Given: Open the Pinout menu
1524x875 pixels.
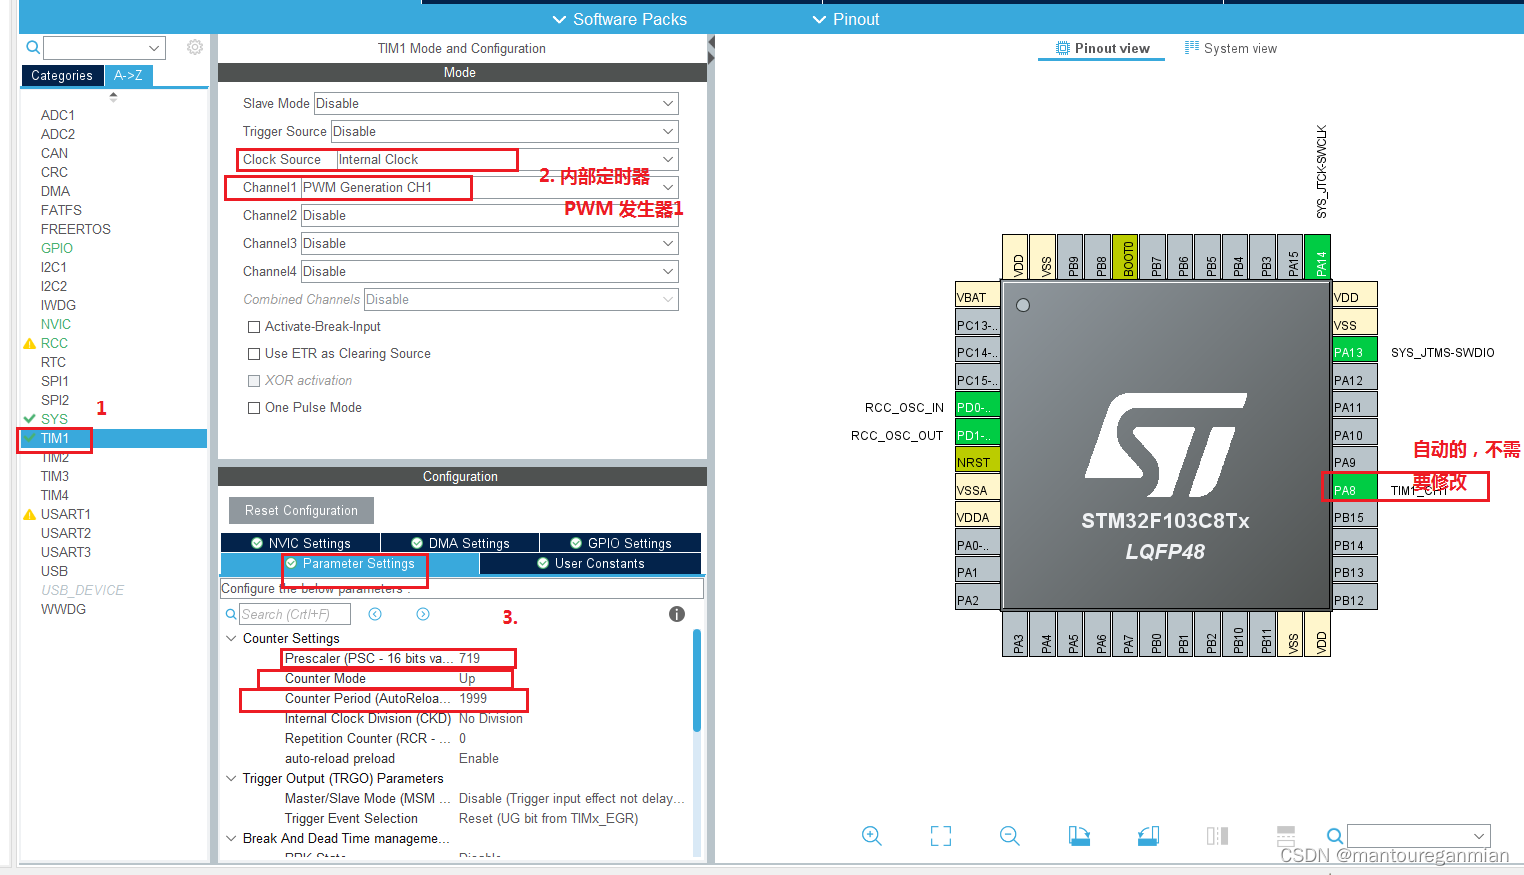Looking at the screenshot, I should pyautogui.click(x=846, y=19).
